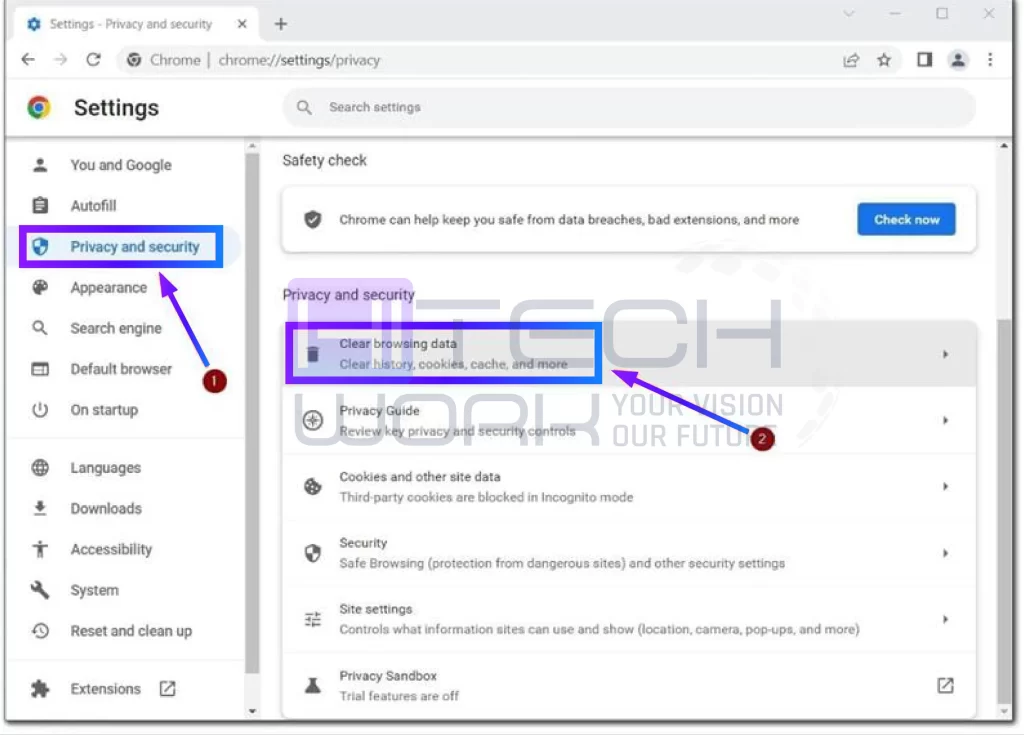The image size is (1024, 735).
Task: Click the wrench icon beside System
Action: (x=40, y=590)
